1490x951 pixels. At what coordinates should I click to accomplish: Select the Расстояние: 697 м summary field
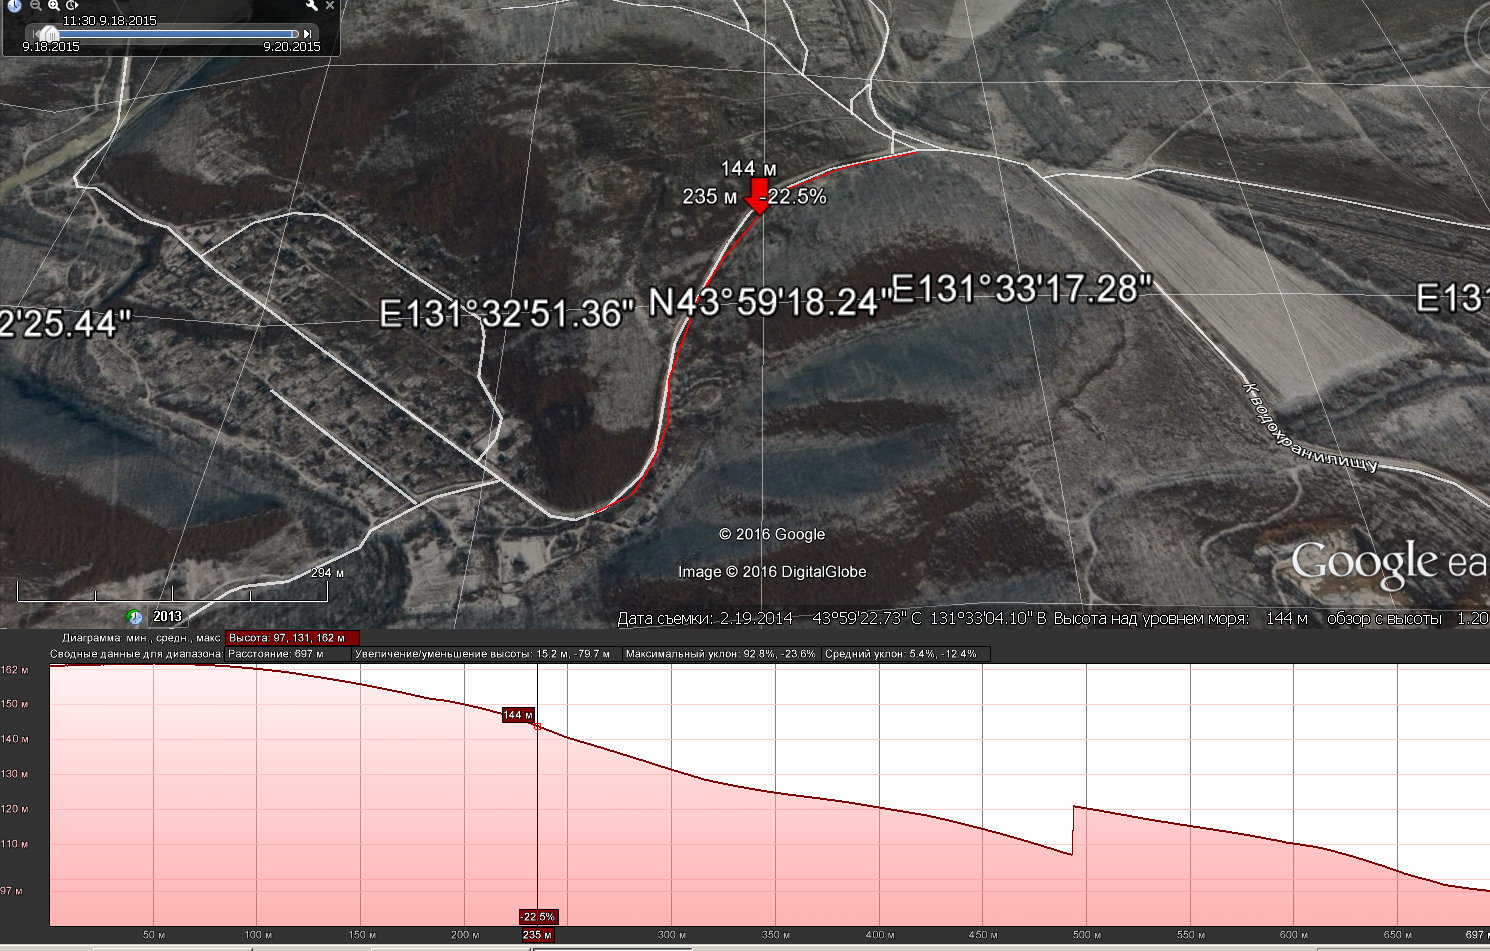pyautogui.click(x=287, y=654)
